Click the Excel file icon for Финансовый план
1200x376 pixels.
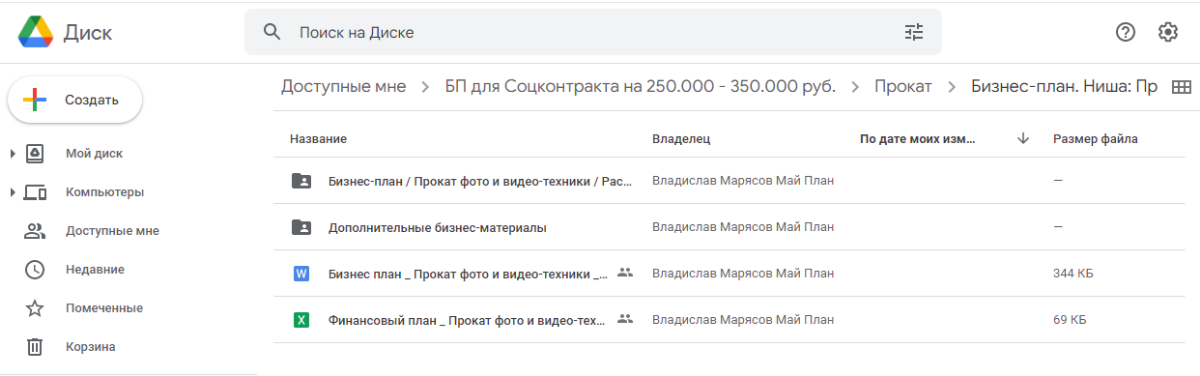coord(301,320)
